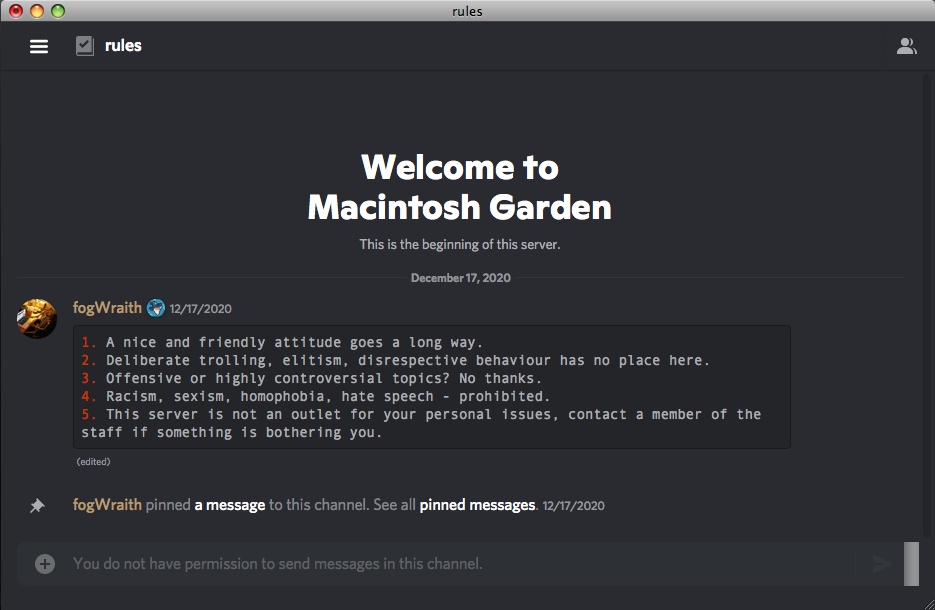Click the 12/17/2020 timestamp next to fogWraith
935x610 pixels.
[x=200, y=309]
